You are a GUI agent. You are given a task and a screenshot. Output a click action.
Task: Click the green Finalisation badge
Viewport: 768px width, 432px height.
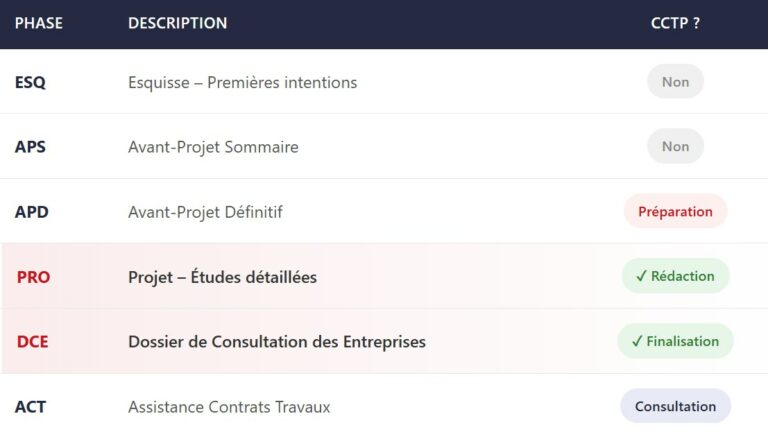pyautogui.click(x=675, y=341)
